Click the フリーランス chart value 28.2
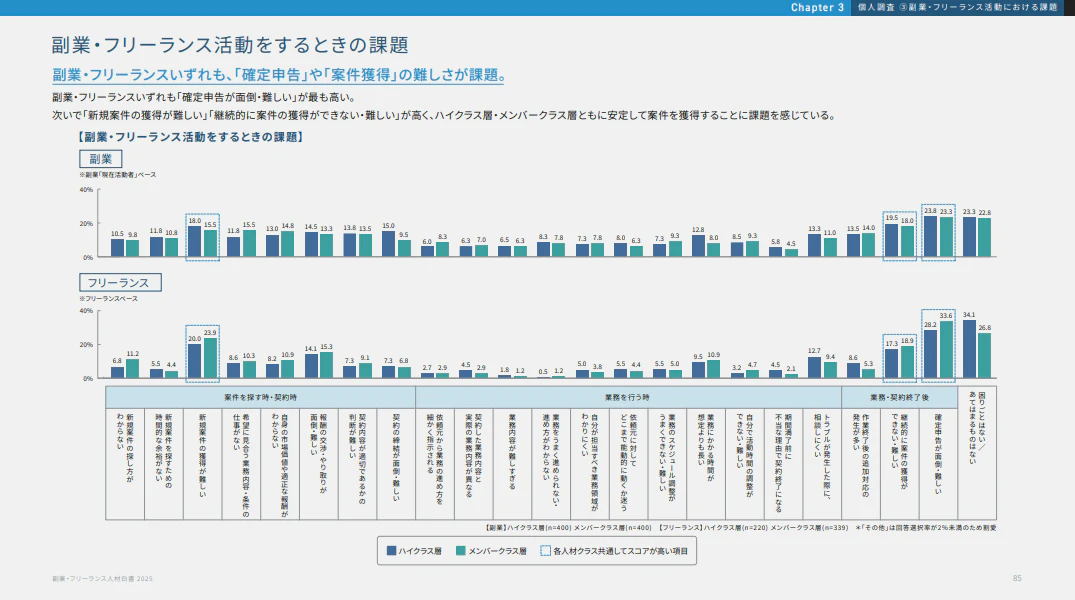 click(930, 325)
